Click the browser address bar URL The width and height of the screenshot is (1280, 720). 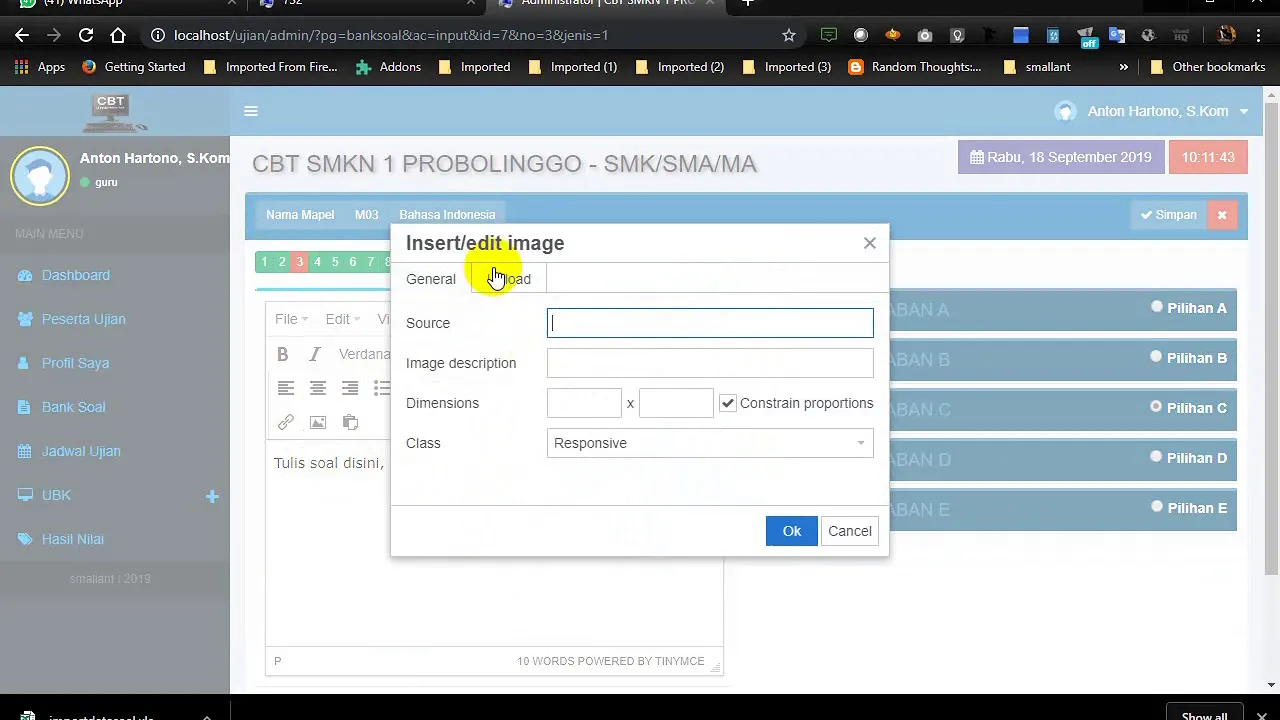391,35
